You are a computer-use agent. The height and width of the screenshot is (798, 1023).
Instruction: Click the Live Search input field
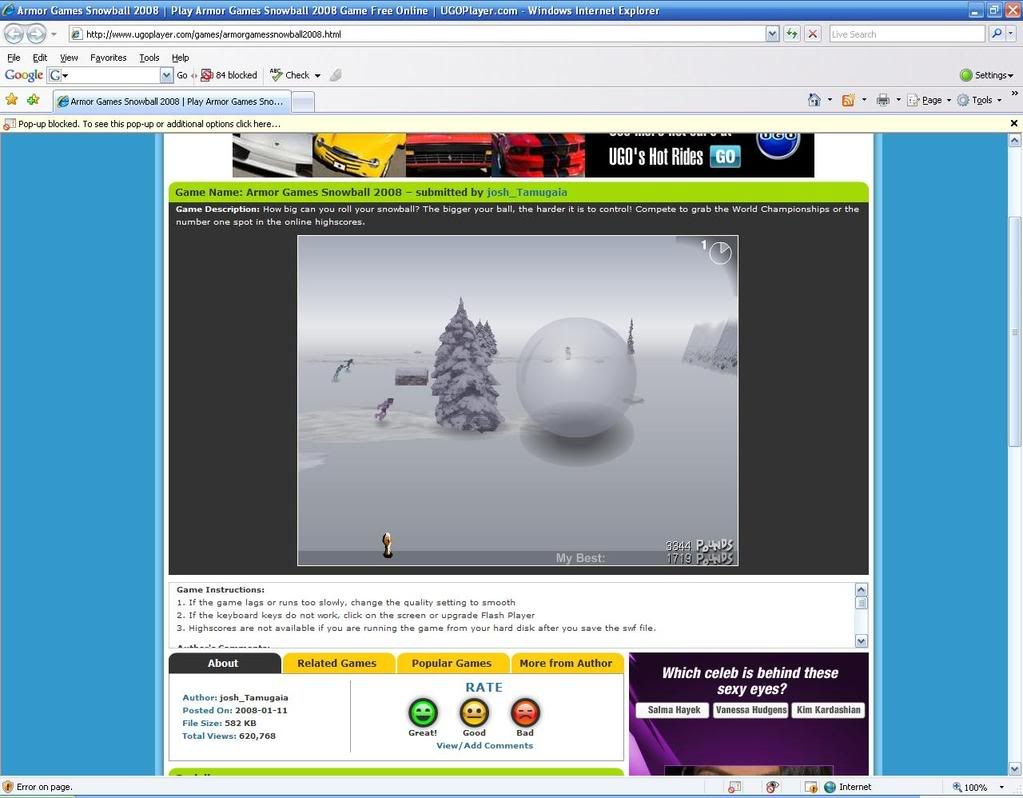(x=906, y=34)
